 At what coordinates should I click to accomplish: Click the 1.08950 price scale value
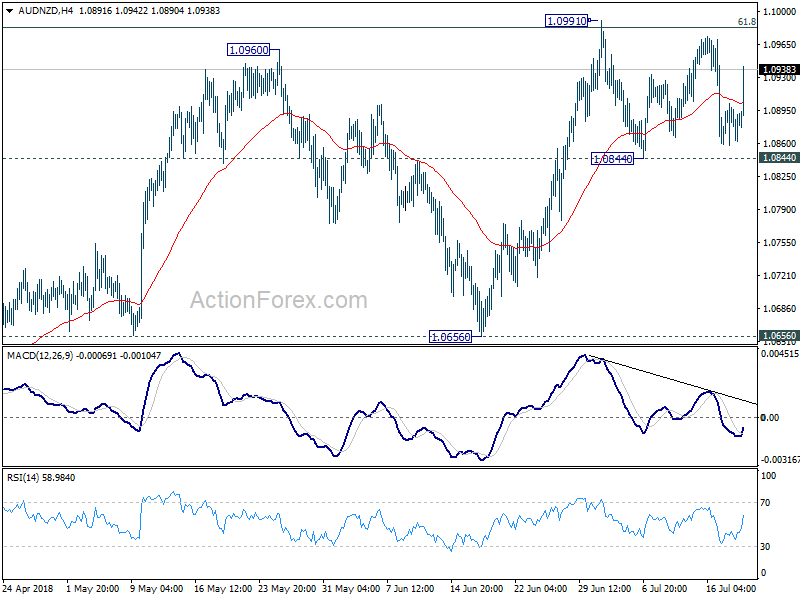click(780, 110)
